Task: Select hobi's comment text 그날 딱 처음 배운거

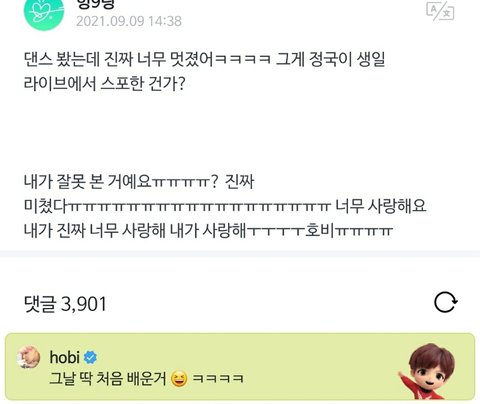Action: [x=108, y=379]
